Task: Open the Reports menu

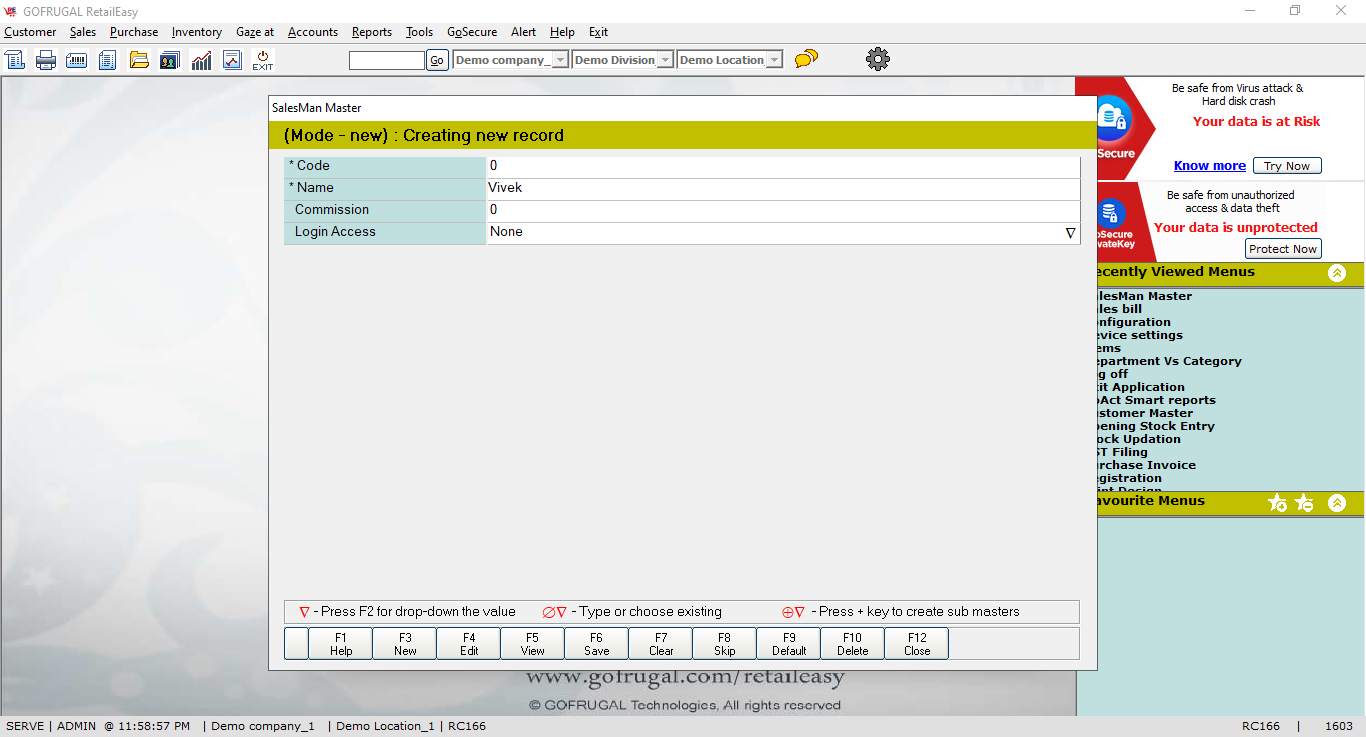Action: point(372,32)
